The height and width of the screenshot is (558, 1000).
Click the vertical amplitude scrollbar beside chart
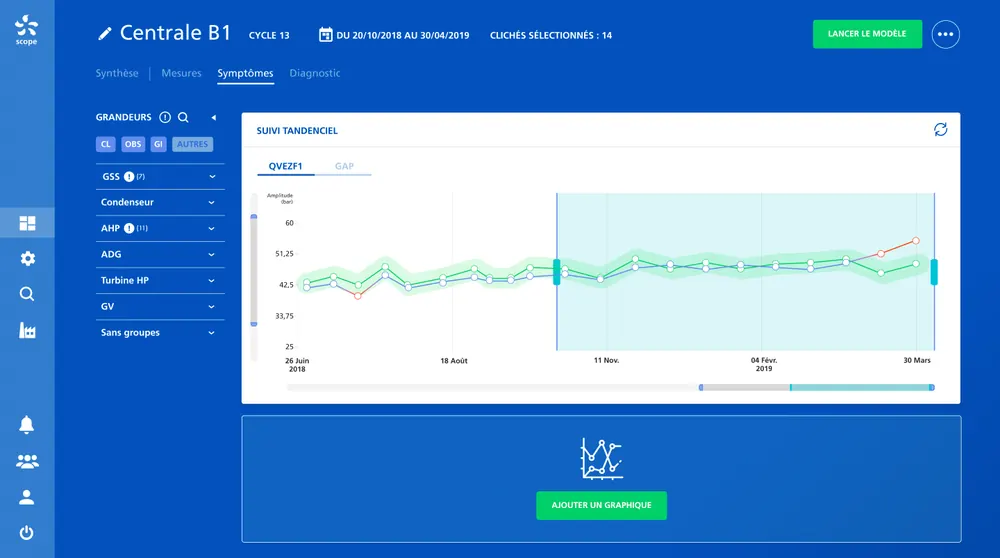(x=254, y=270)
